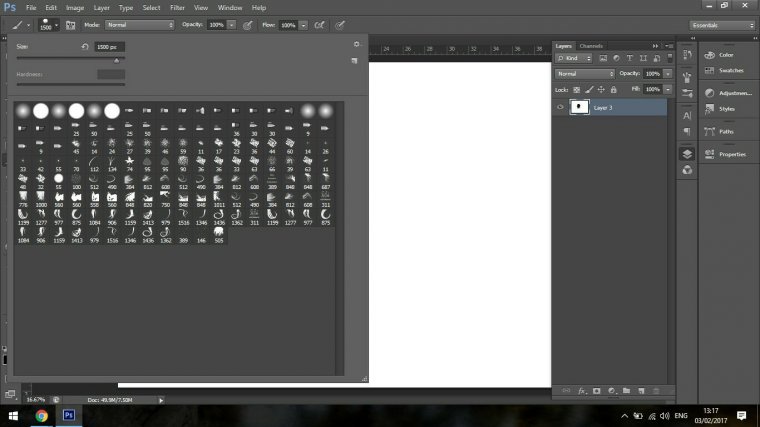The image size is (760, 427).
Task: Open the layer filter Kind dropdown
Action: point(574,58)
